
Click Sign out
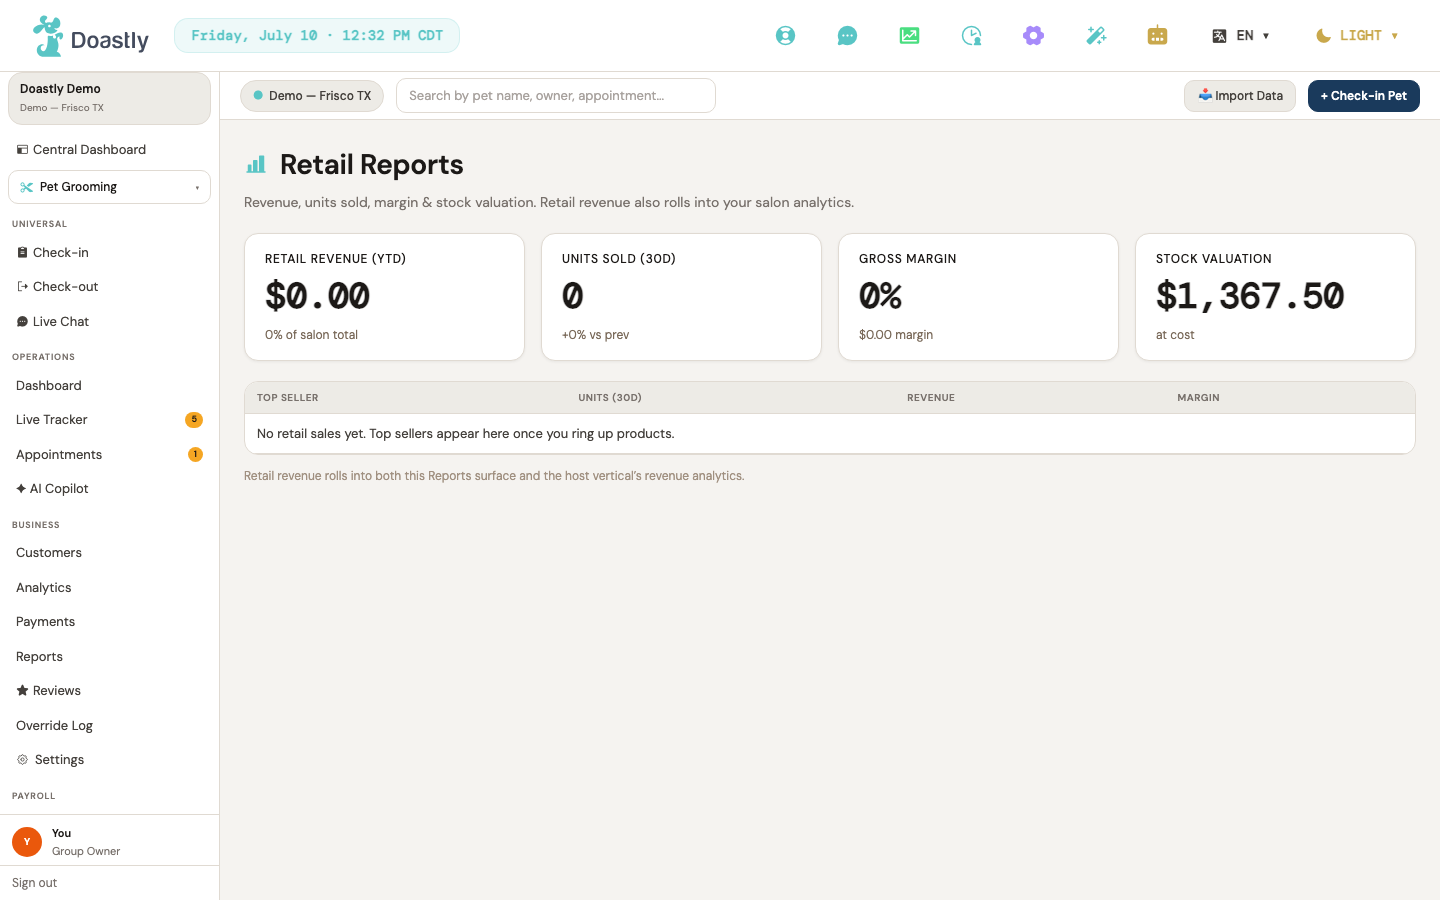(34, 883)
